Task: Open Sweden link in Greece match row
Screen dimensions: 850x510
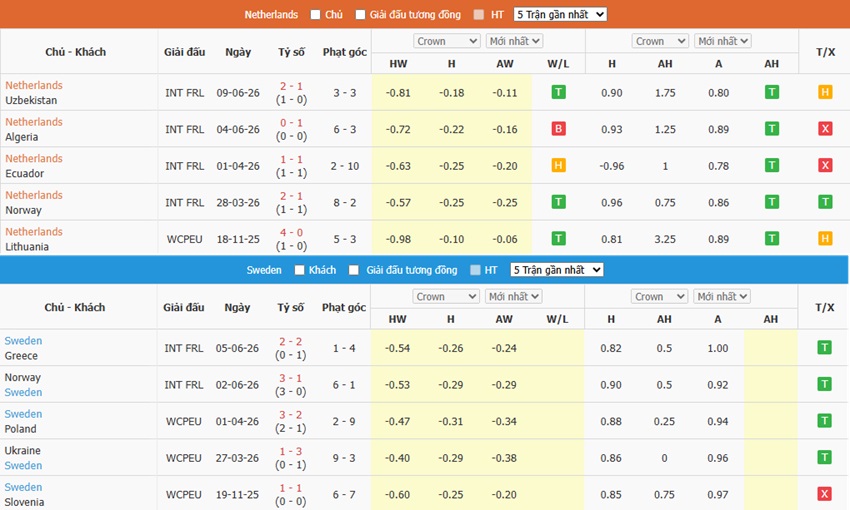Action: point(23,341)
